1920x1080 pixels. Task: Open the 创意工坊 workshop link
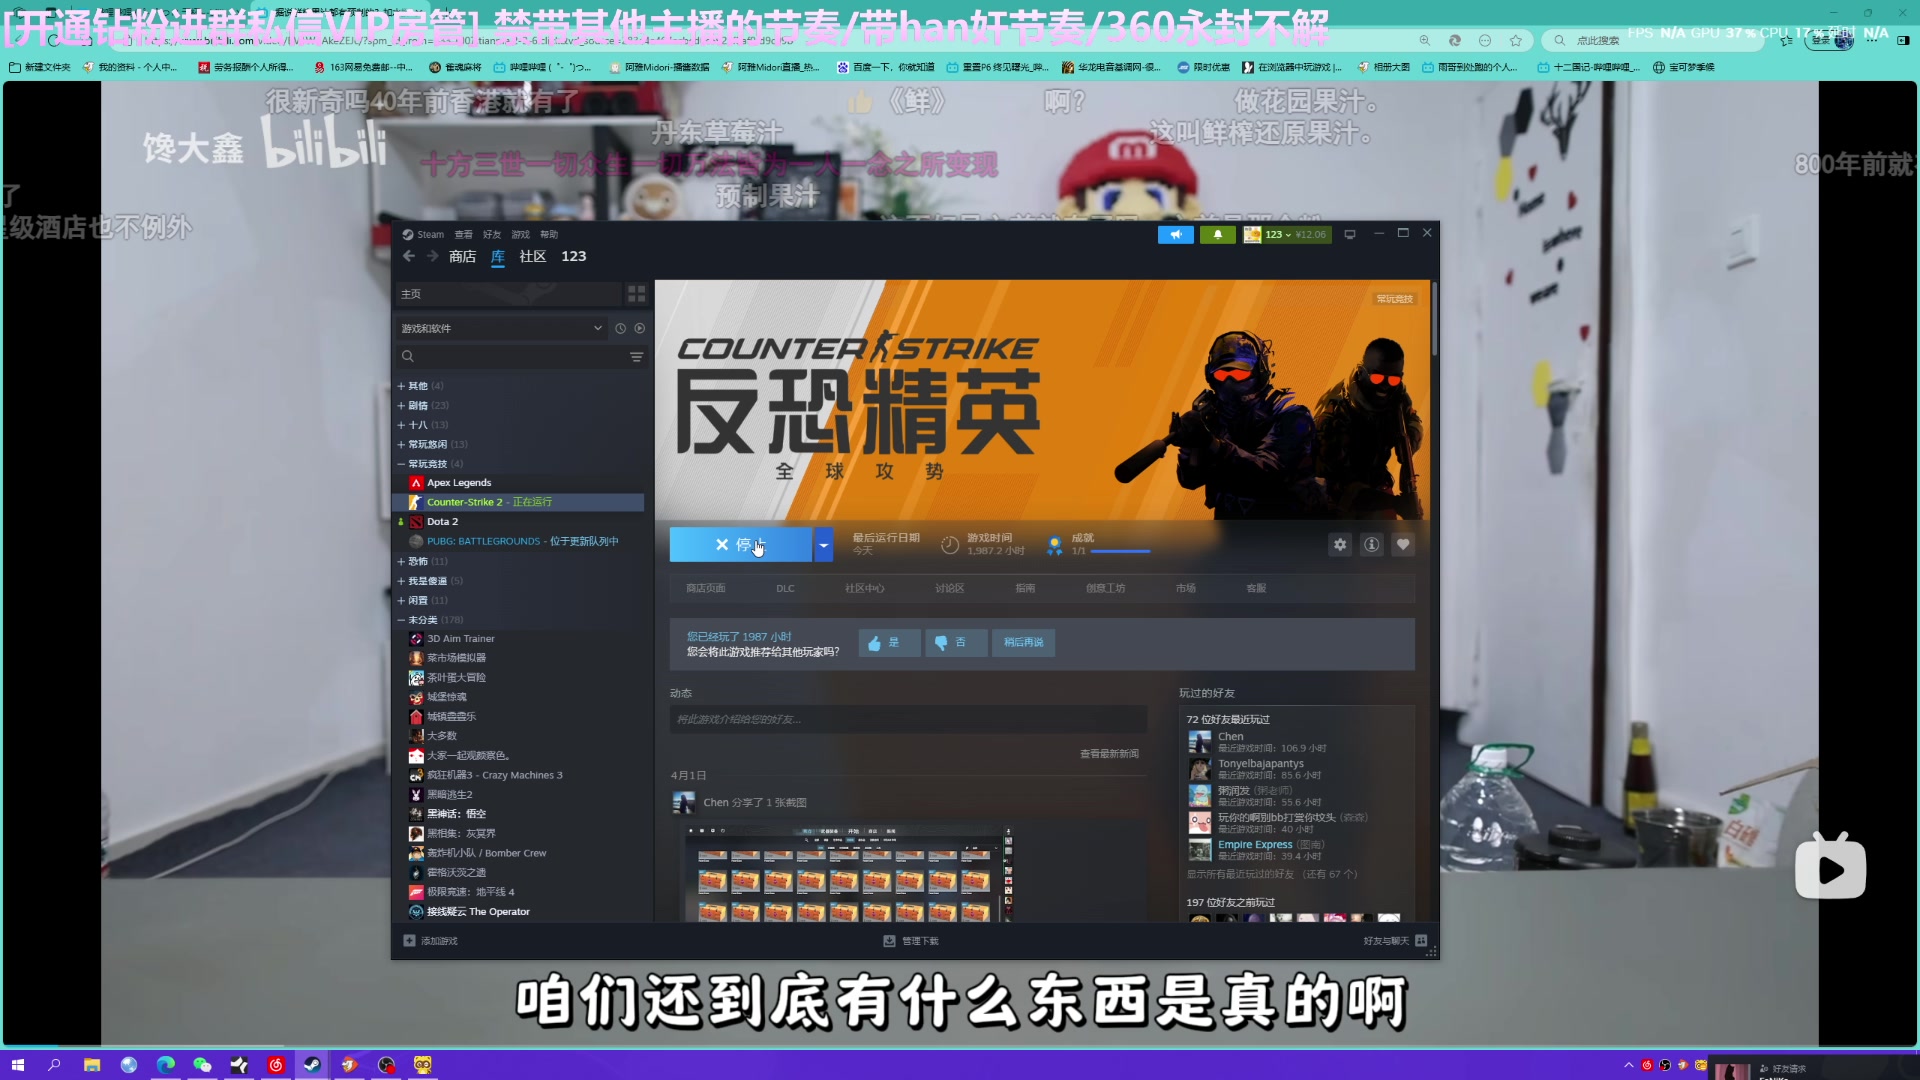pos(1105,588)
